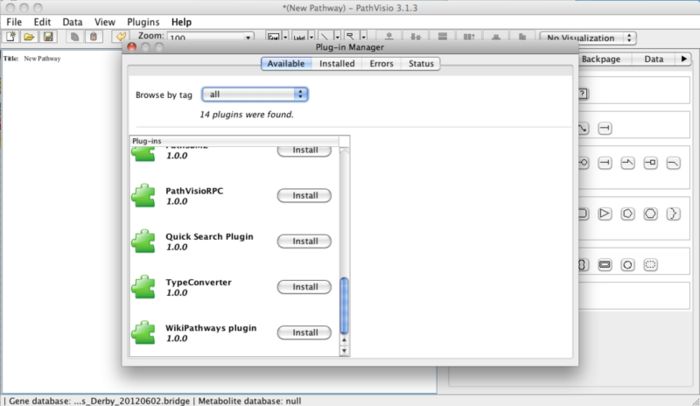This screenshot has width=700, height=406.
Task: Click the 'Metabolite database: null' status text
Action: (249, 401)
